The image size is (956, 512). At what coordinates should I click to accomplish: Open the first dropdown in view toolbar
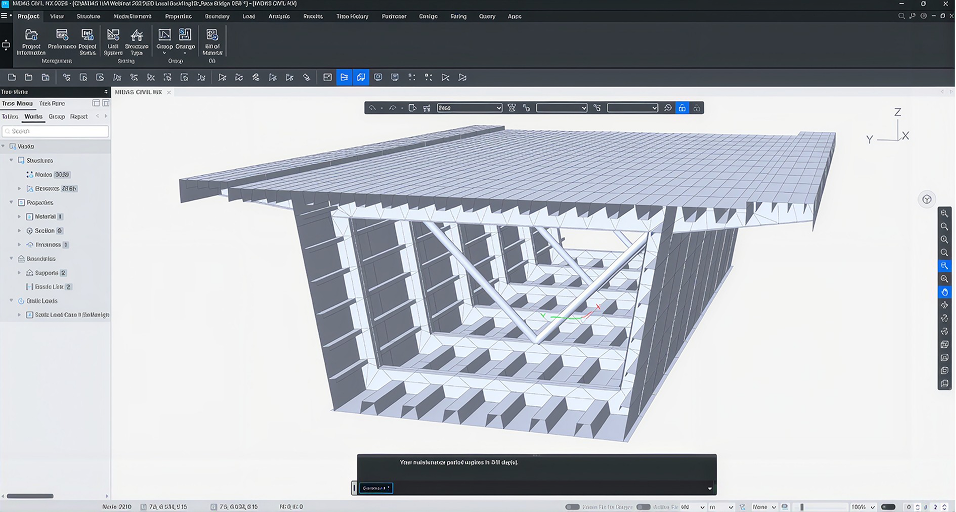pyautogui.click(x=469, y=108)
